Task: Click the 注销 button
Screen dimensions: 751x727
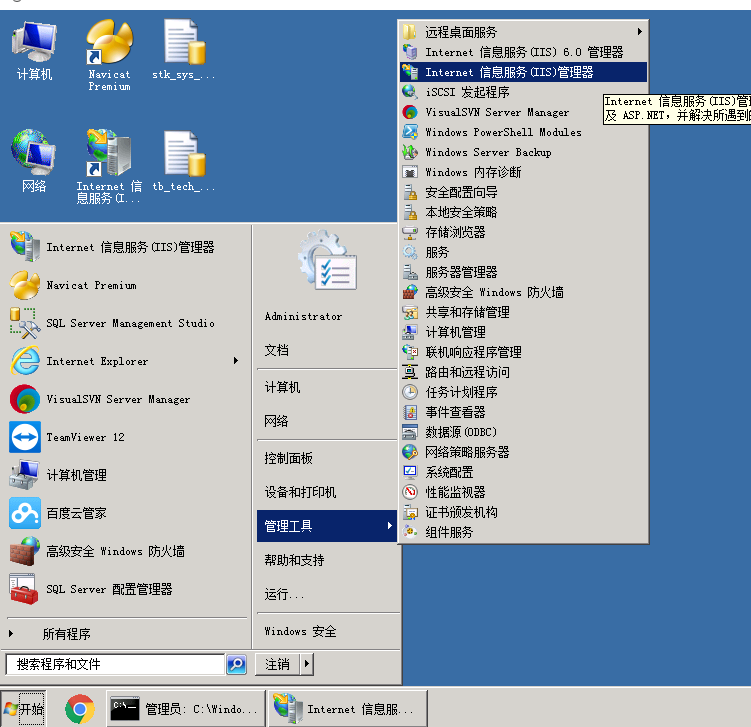Action: point(277,664)
